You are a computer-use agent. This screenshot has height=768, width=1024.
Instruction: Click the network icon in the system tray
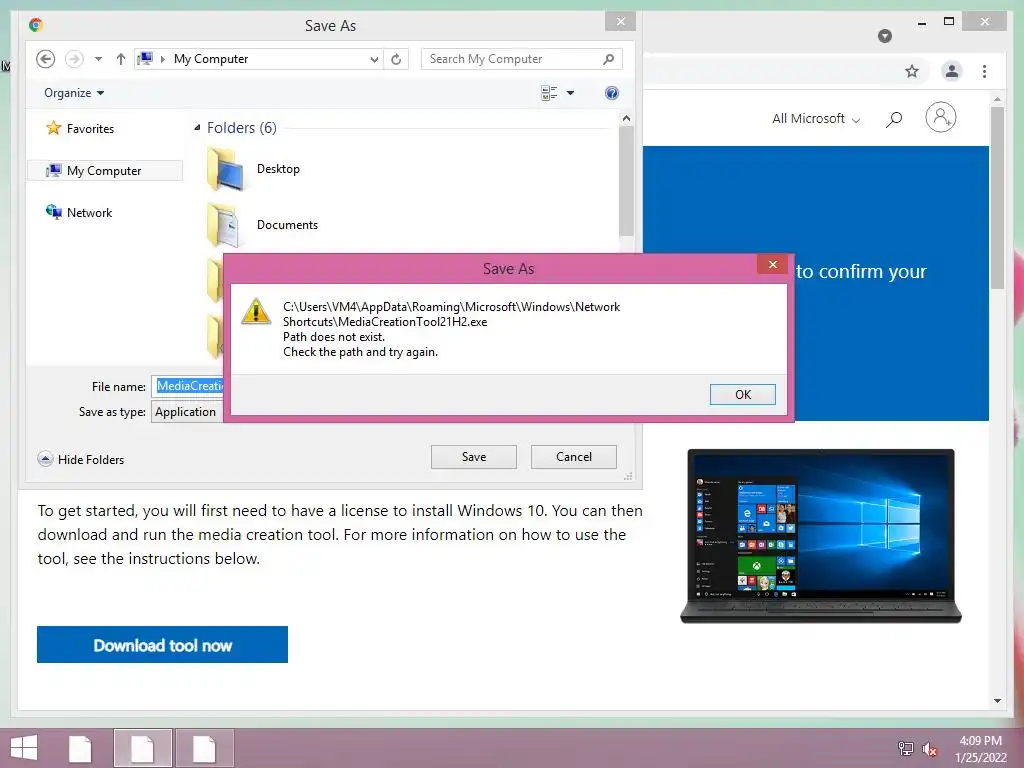(906, 749)
